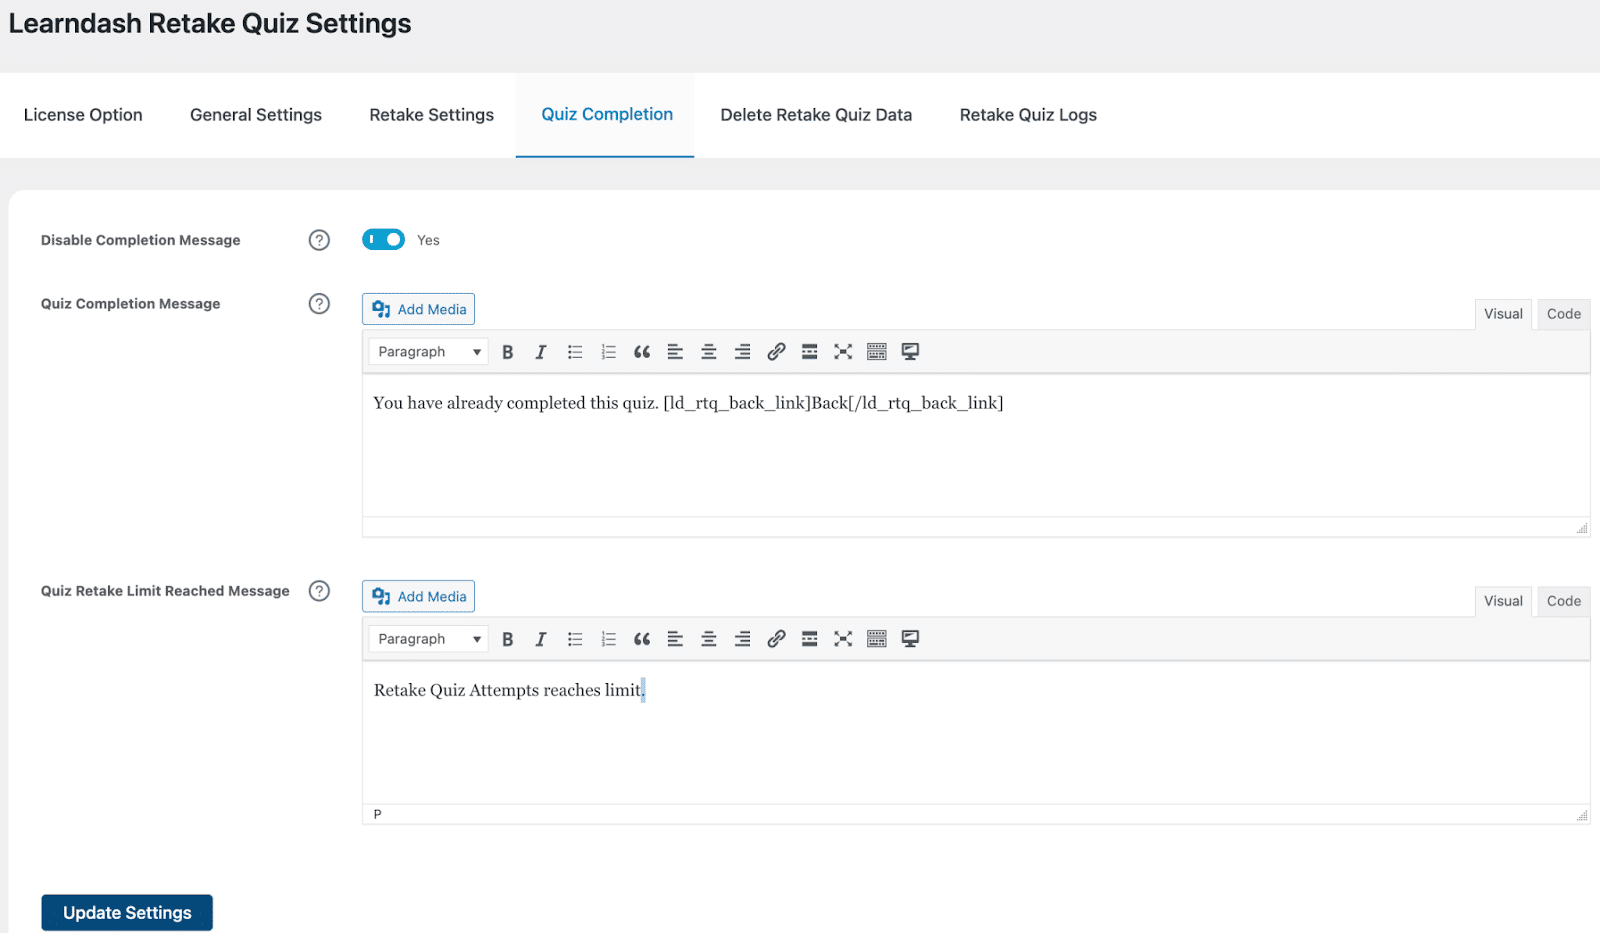Image resolution: width=1600 pixels, height=933 pixels.
Task: Open fullscreen mode in Retake Limit Reached editor
Action: click(x=843, y=639)
